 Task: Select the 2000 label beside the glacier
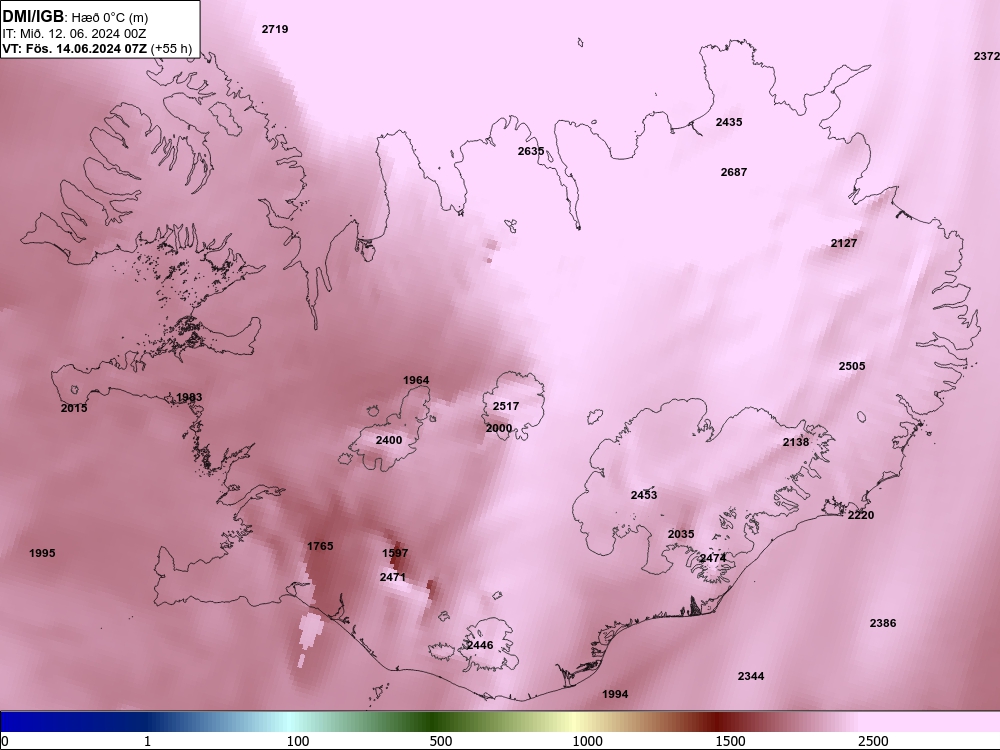(x=499, y=428)
